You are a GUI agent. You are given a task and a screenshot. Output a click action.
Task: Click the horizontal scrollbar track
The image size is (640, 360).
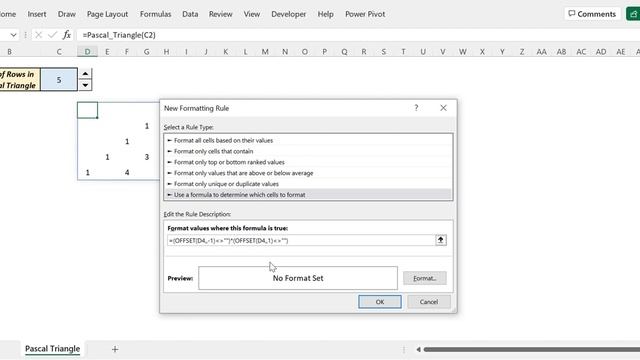pos(531,349)
